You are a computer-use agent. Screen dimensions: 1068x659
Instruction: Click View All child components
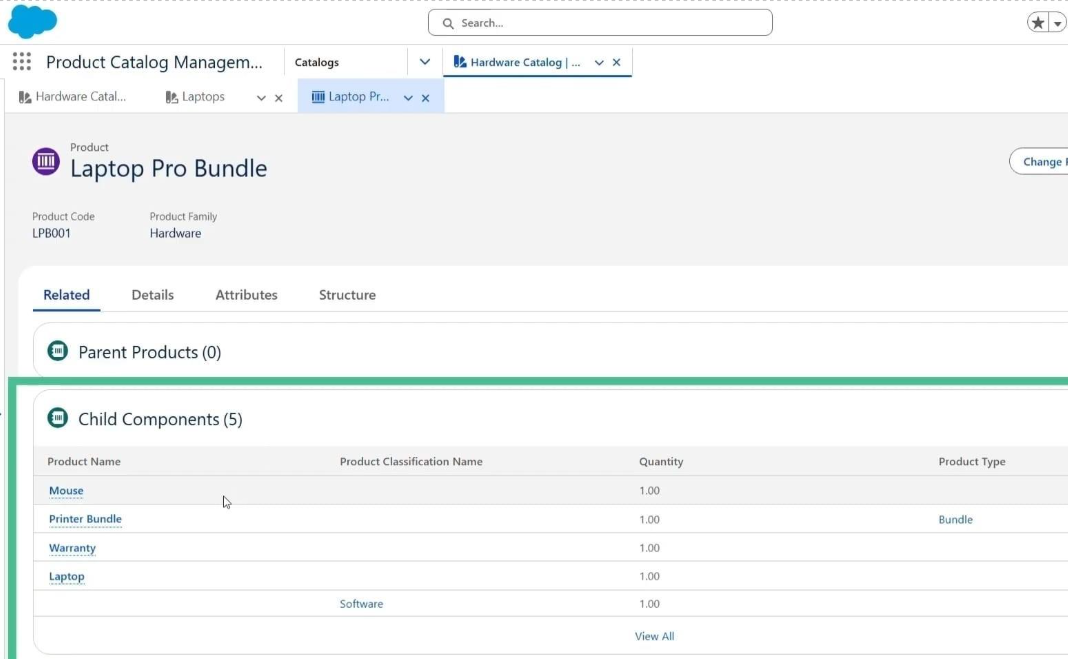pos(654,636)
